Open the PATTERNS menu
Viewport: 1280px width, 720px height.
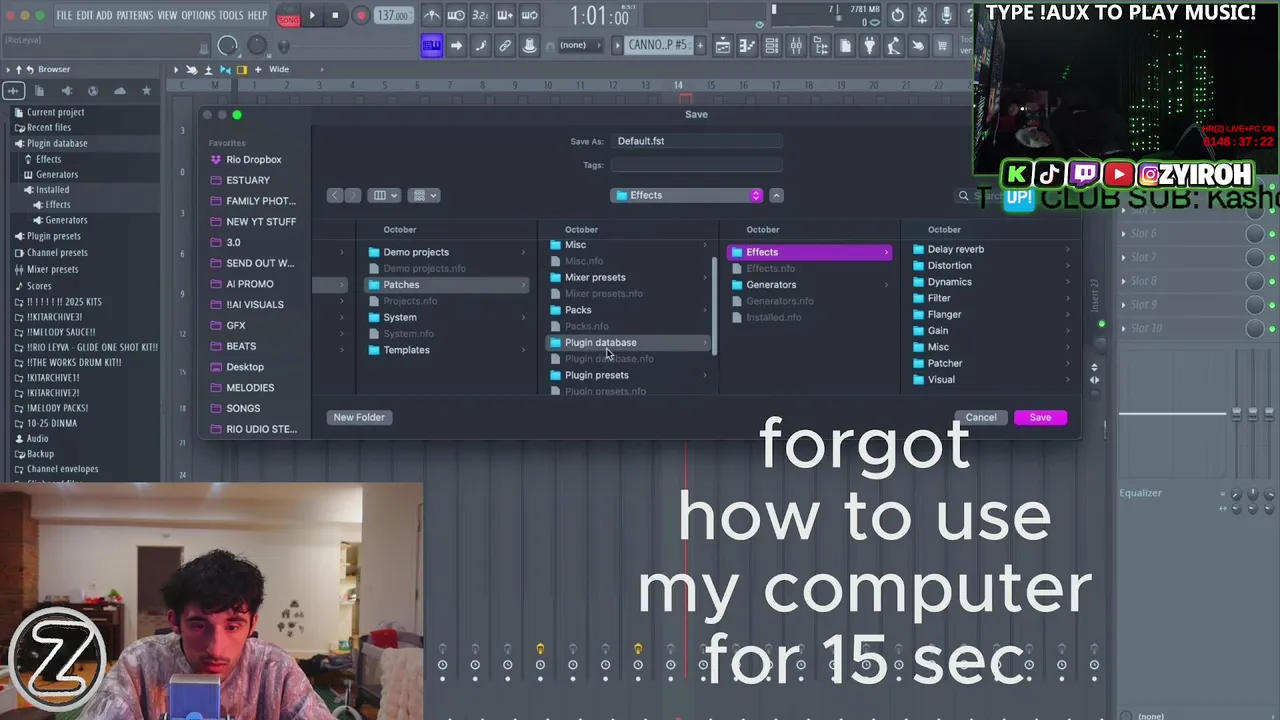point(134,15)
